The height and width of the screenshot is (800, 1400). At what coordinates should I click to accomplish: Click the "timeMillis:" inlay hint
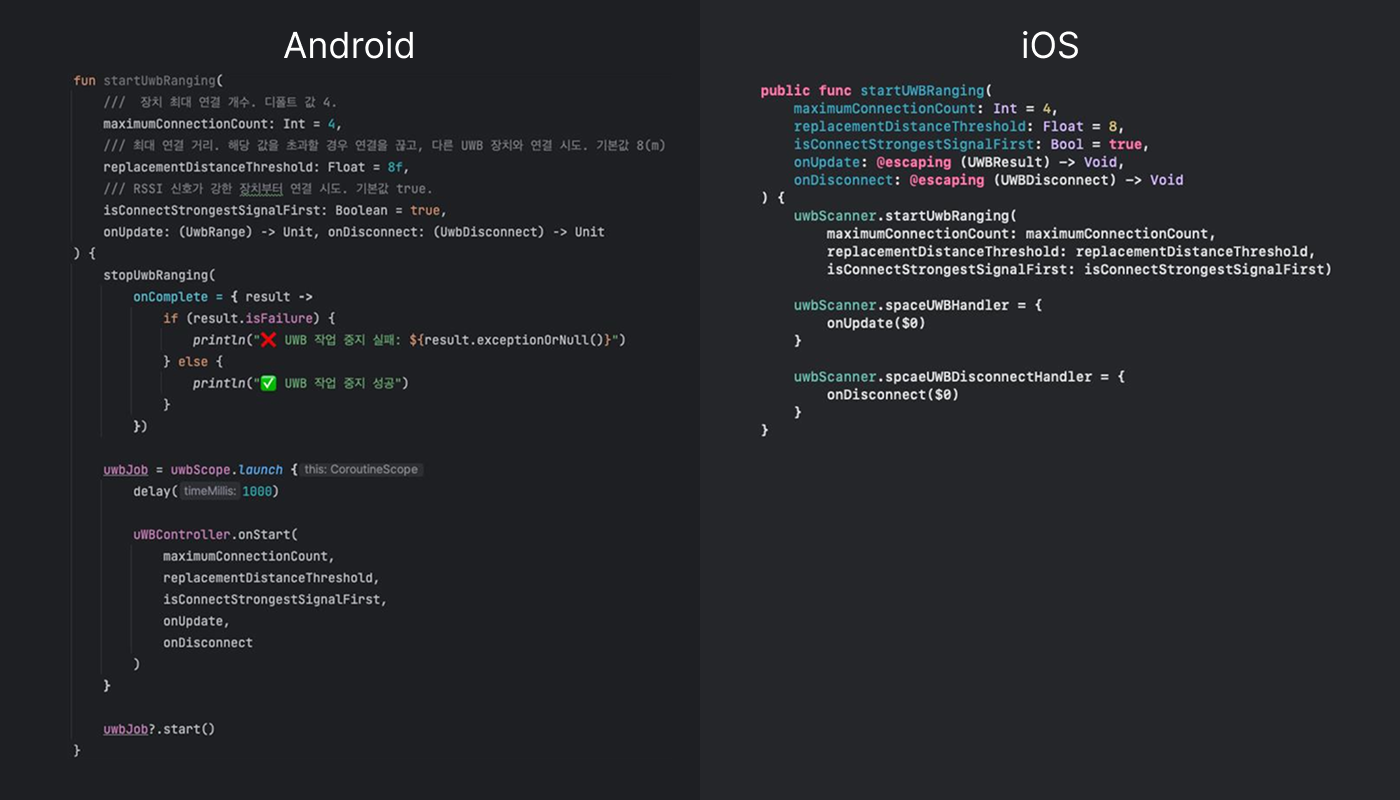pos(210,491)
